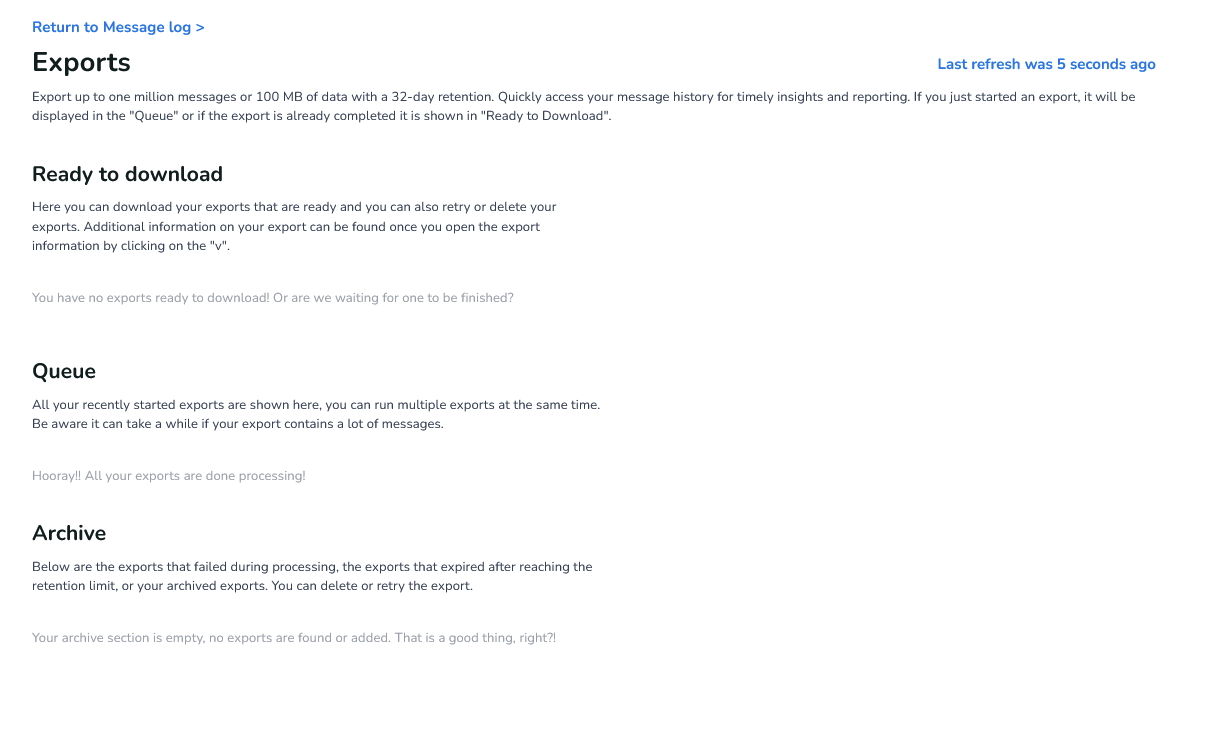Click the "Here you can download your exports" line
The width and height of the screenshot is (1208, 729).
294,207
